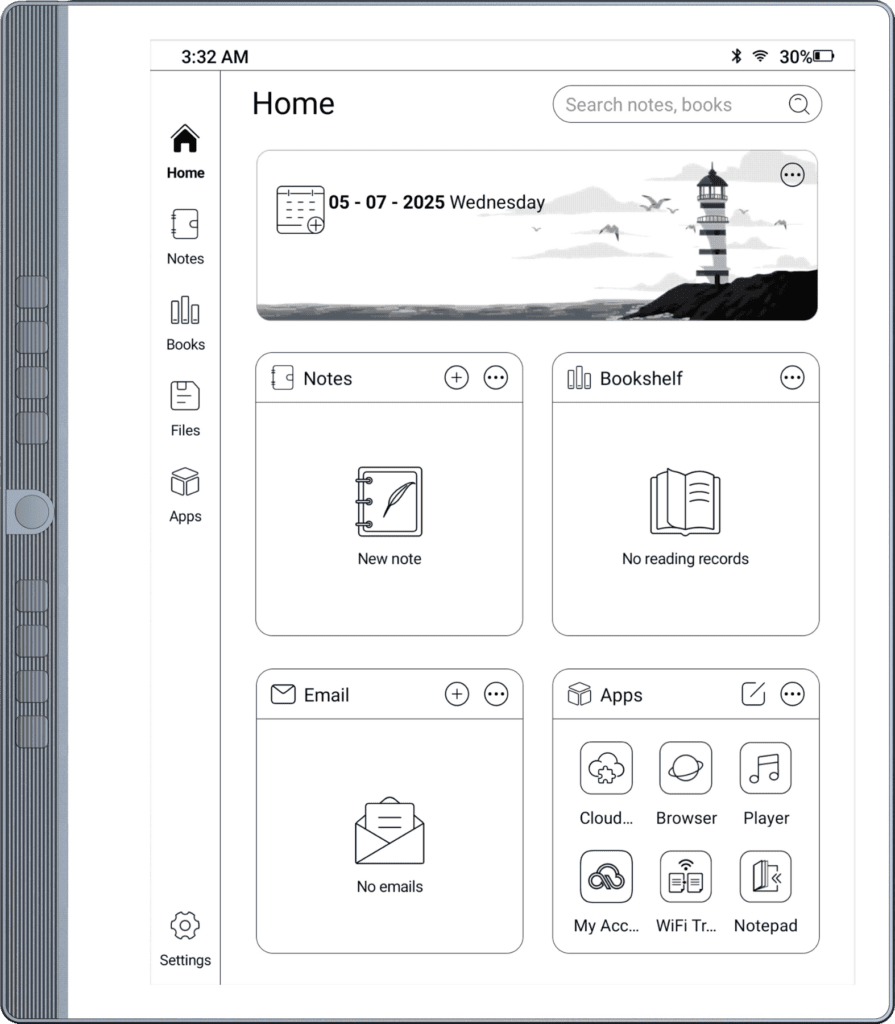Compose new email with plus icon
Viewport: 895px width, 1024px height.
[457, 694]
